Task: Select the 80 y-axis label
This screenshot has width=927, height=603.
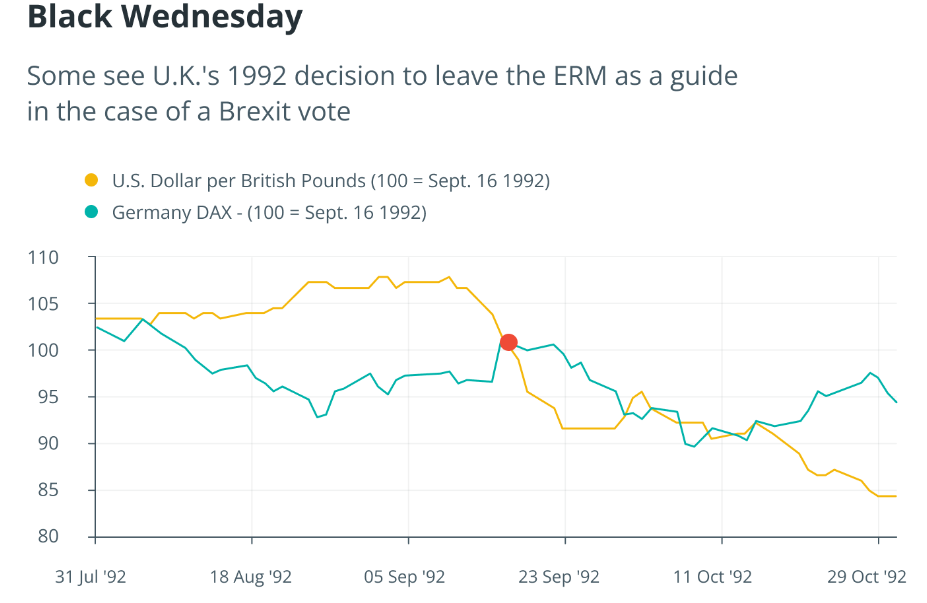Action: (75, 537)
